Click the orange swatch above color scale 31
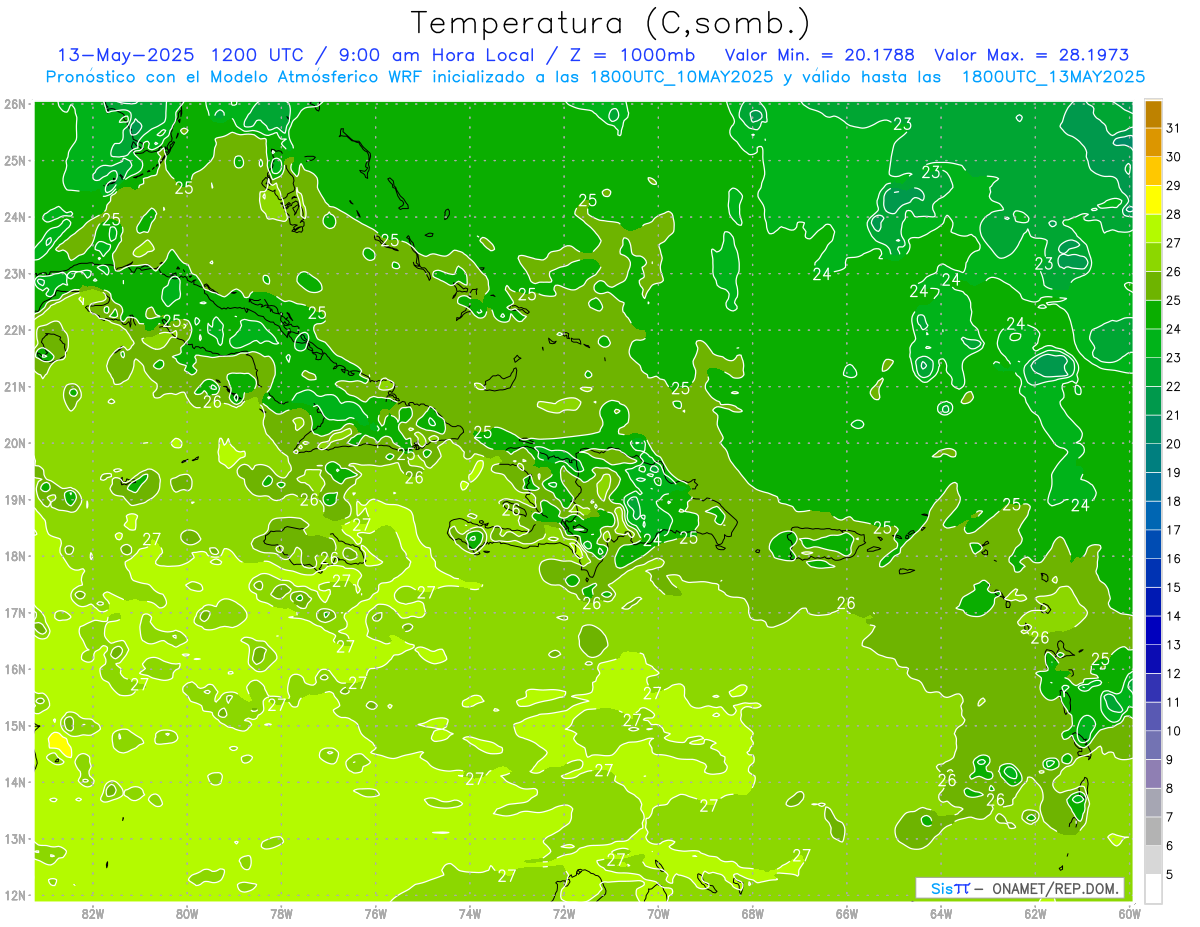 point(1153,114)
